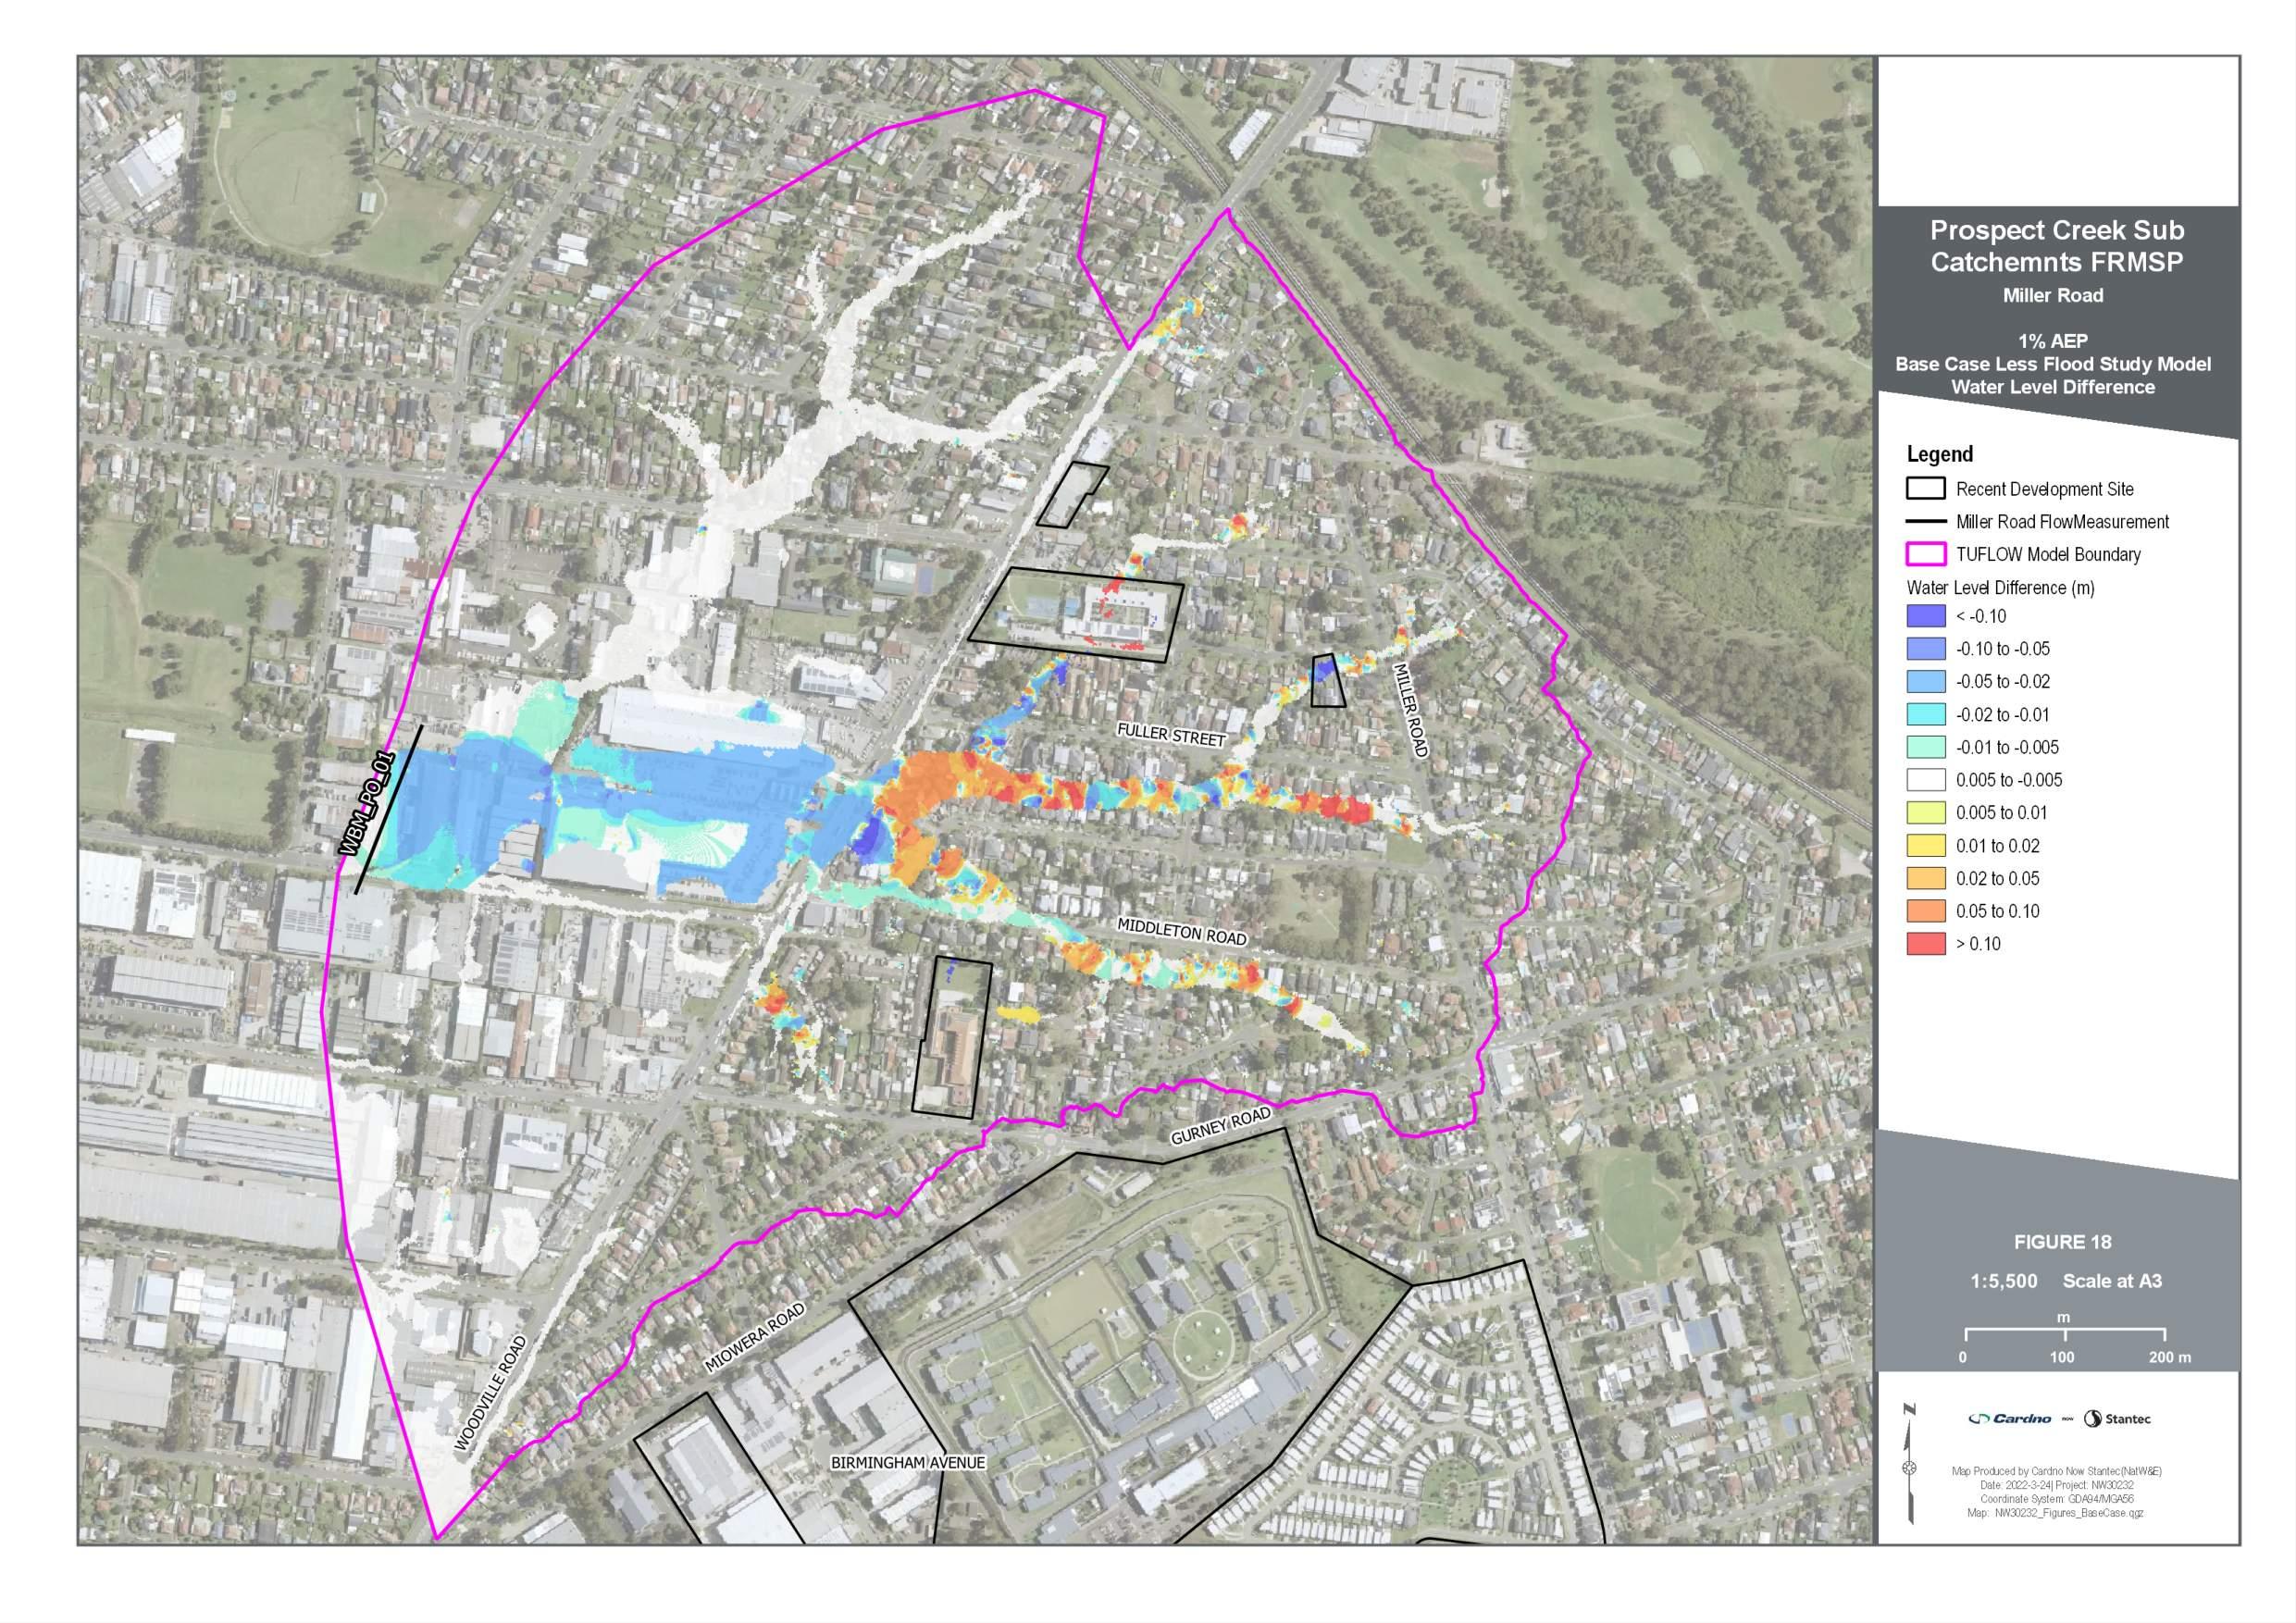This screenshot has width=2296, height=1623.
Task: Click the MIDDLETON ROAD map label
Action: pyautogui.click(x=1181, y=932)
